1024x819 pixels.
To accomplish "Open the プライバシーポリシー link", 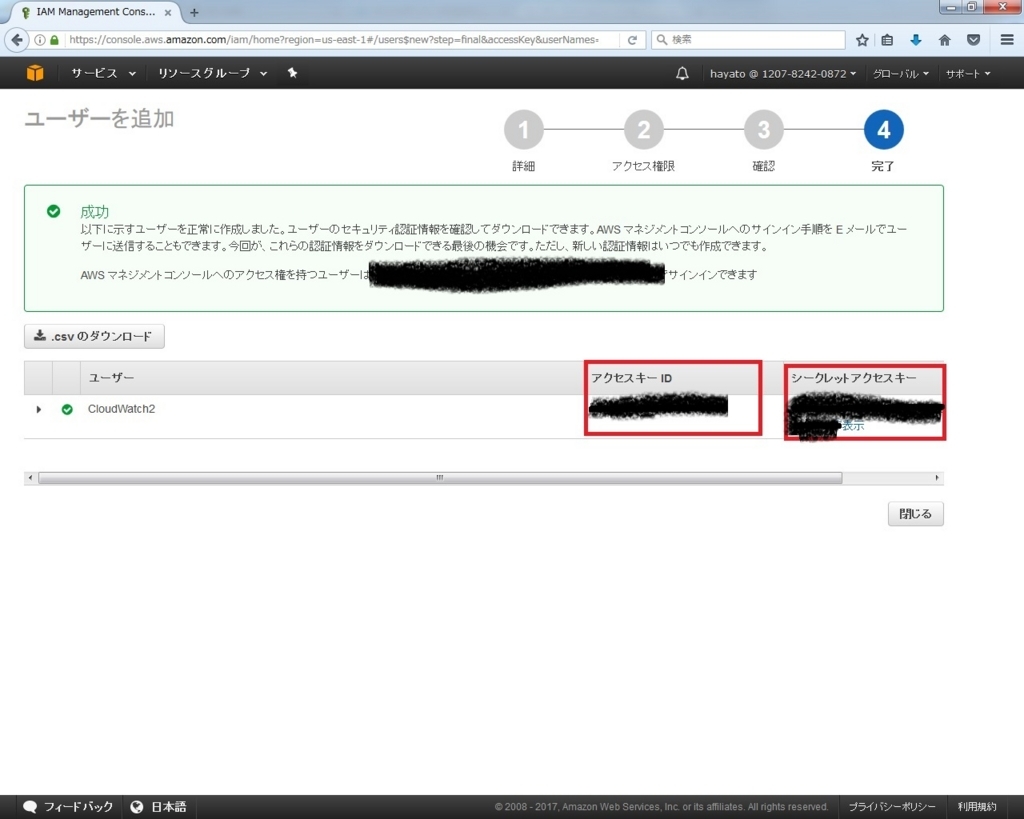I will [891, 807].
